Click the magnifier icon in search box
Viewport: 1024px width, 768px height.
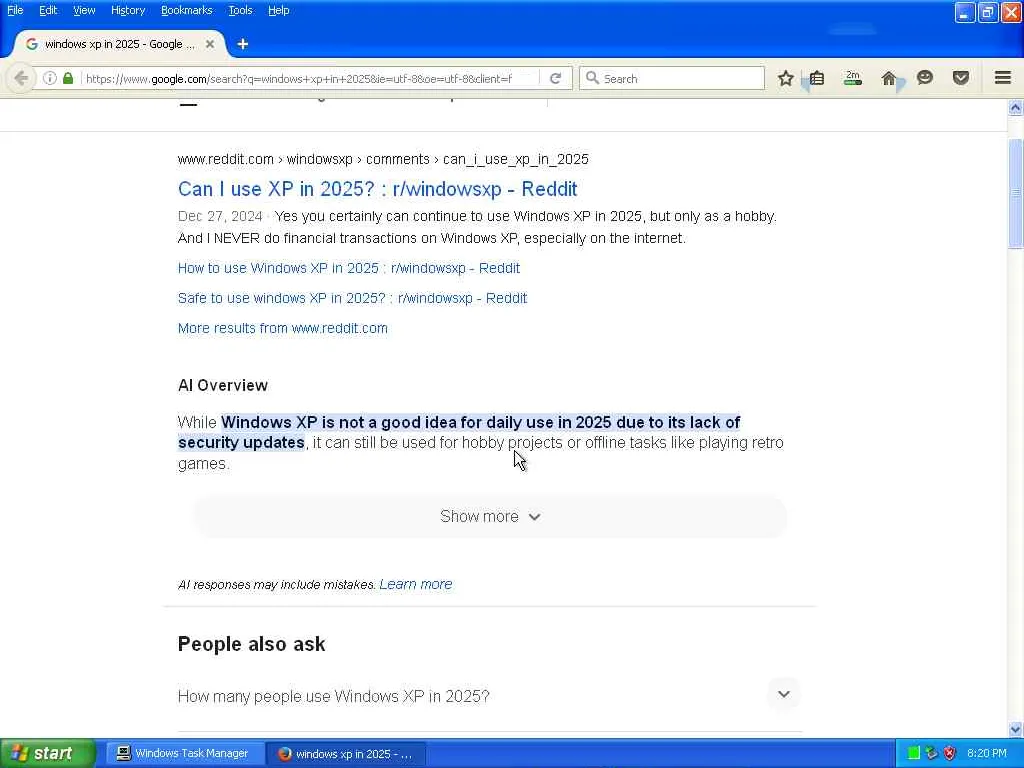[x=592, y=78]
